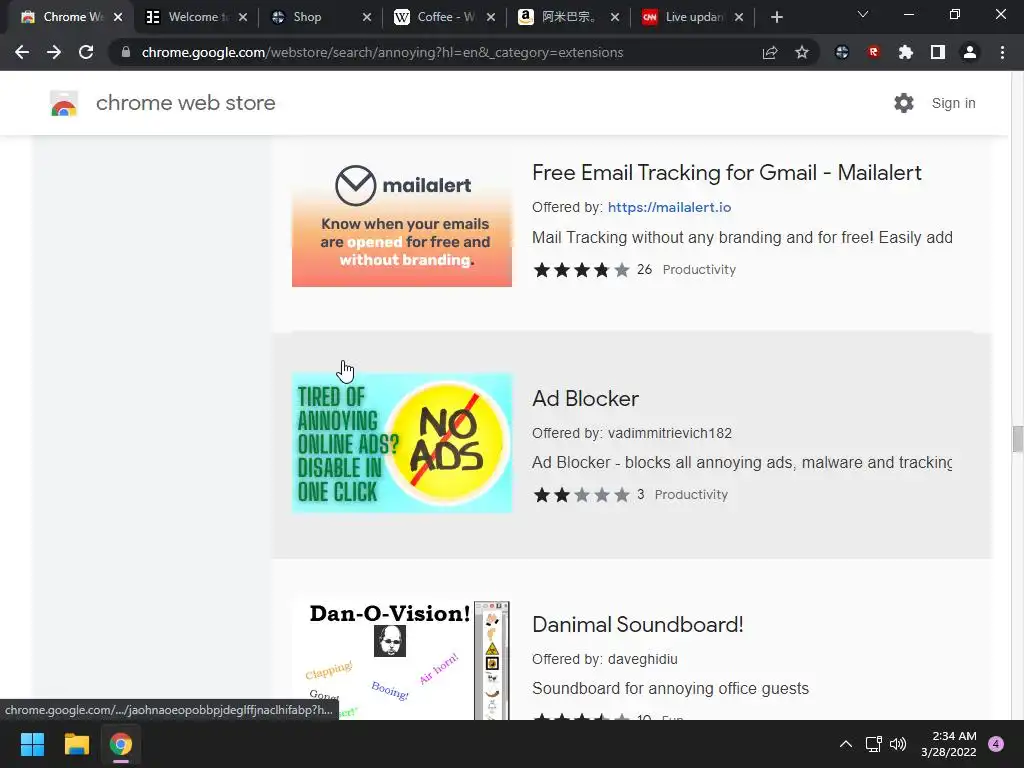Switch to the Welcome tab
This screenshot has width=1024, height=768.
point(196,17)
